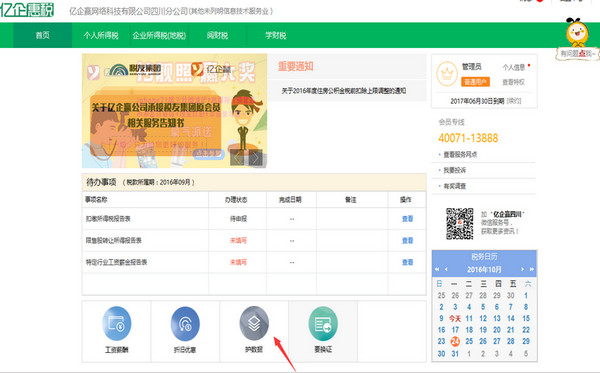The image size is (600, 373).
Task: Click the 扣缴所得税报告表 item name
Action: click(x=108, y=219)
